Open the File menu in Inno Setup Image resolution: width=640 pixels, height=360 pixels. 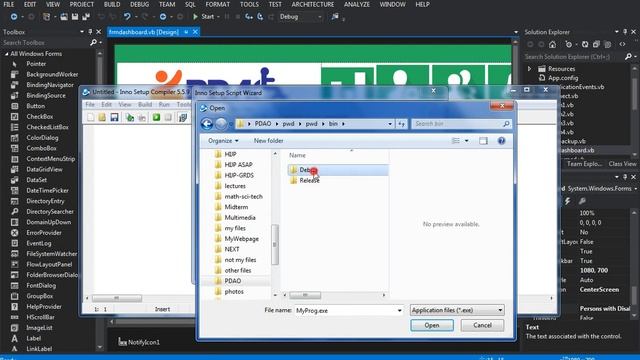click(x=89, y=105)
